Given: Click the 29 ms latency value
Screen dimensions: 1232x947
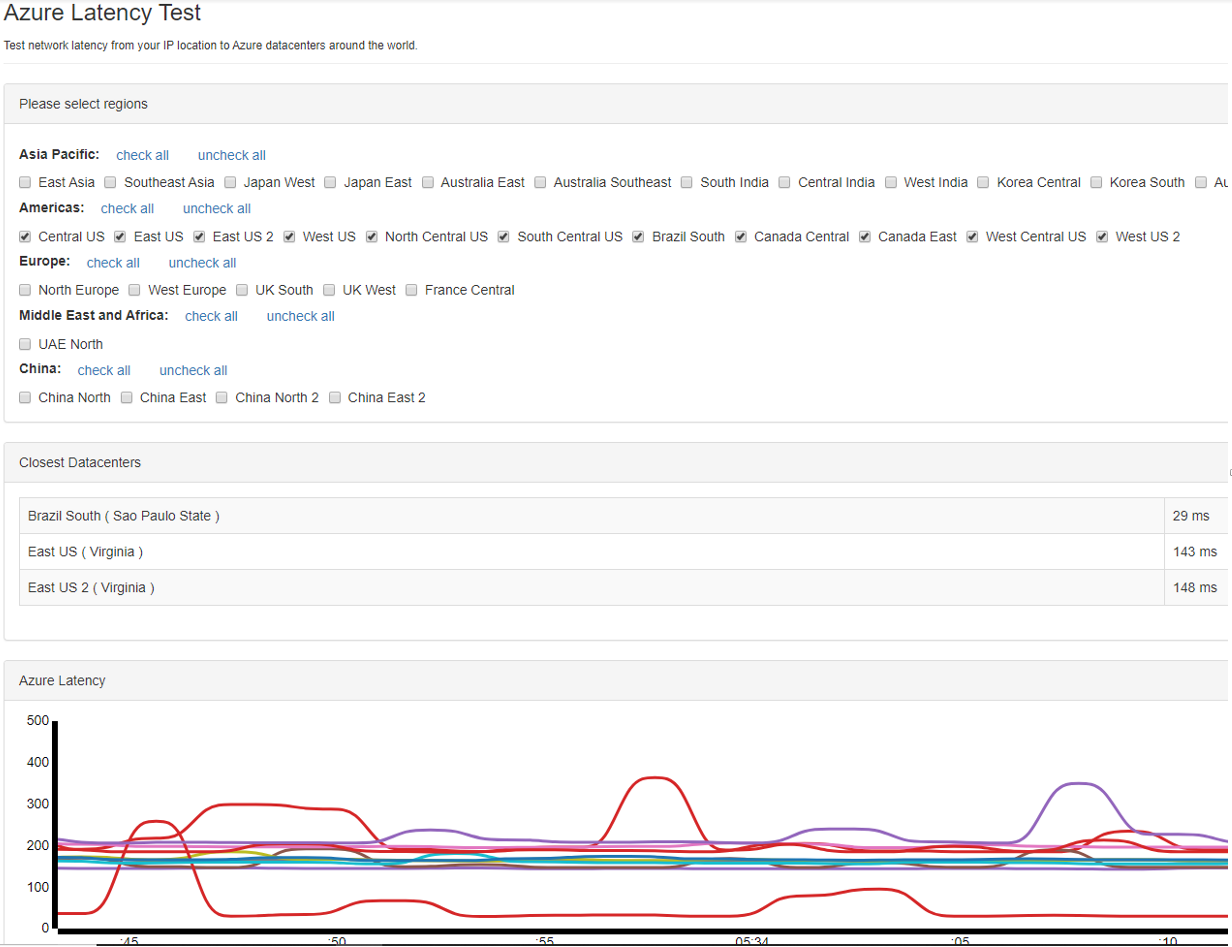Looking at the screenshot, I should pos(1191,516).
